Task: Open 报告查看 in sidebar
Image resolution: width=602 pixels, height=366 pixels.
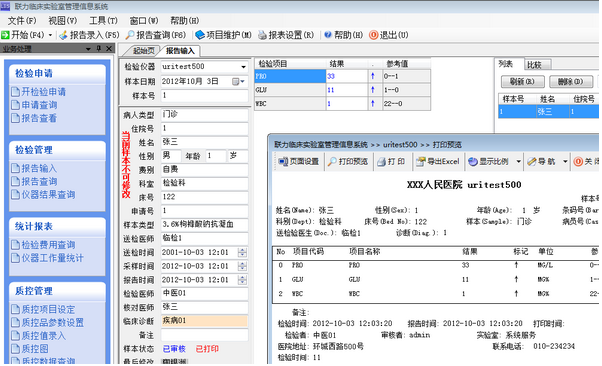Action: (34, 118)
